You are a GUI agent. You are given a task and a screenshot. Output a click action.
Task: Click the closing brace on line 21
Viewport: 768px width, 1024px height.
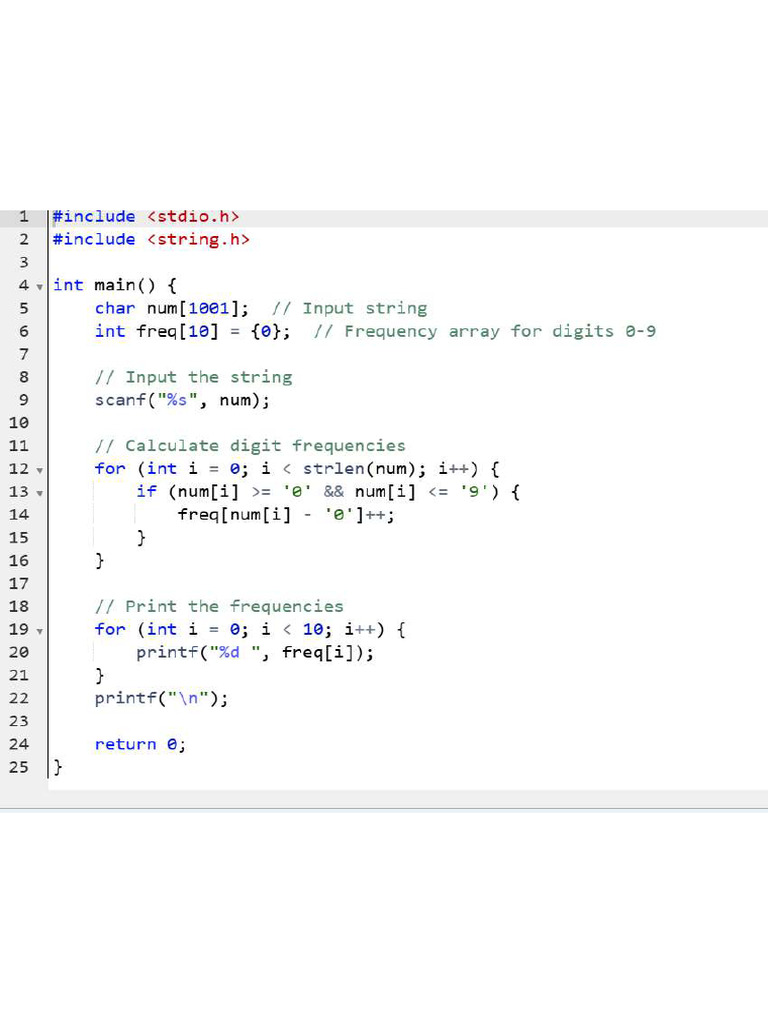click(99, 675)
